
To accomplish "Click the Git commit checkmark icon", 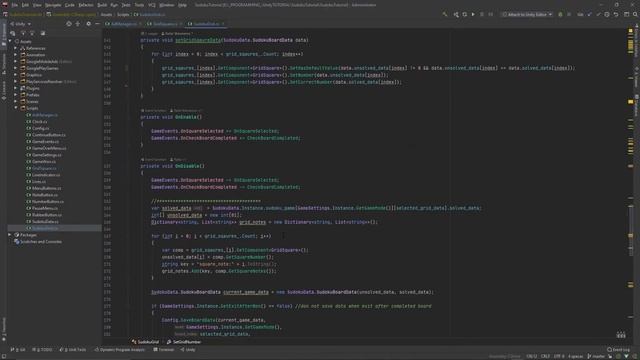I will click(x=598, y=14).
